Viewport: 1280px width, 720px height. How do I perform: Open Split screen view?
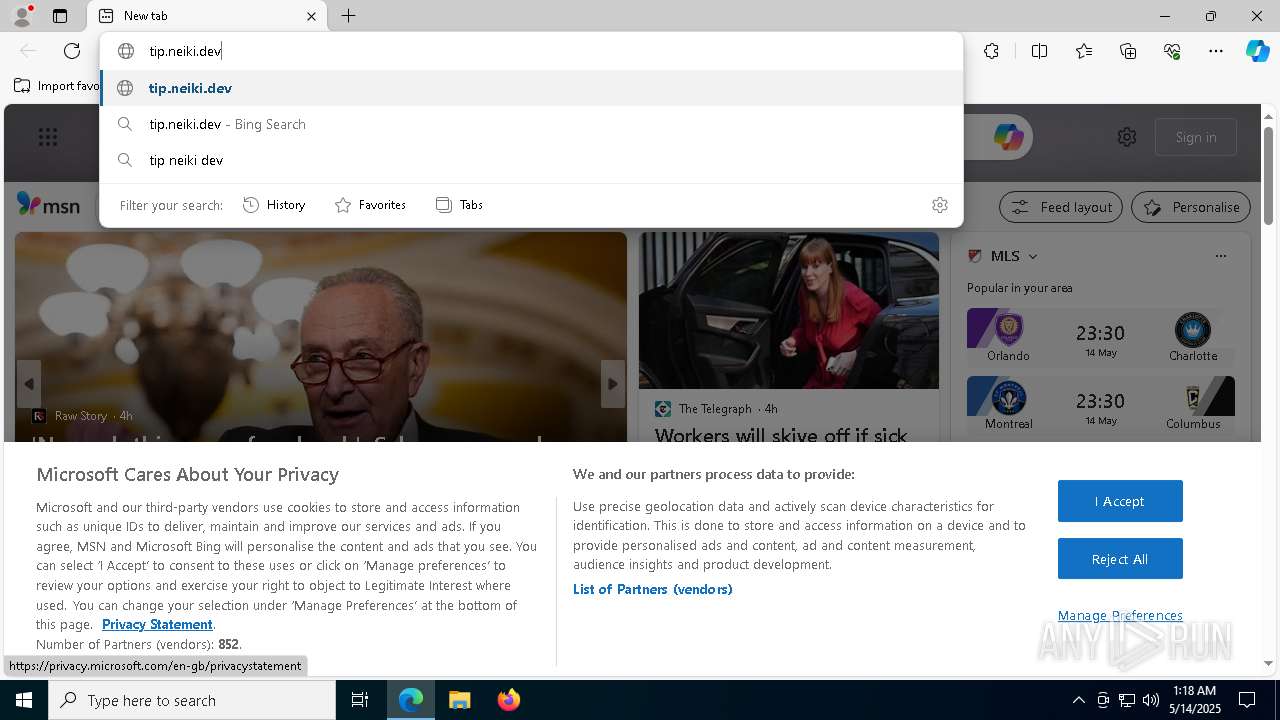[x=1039, y=51]
